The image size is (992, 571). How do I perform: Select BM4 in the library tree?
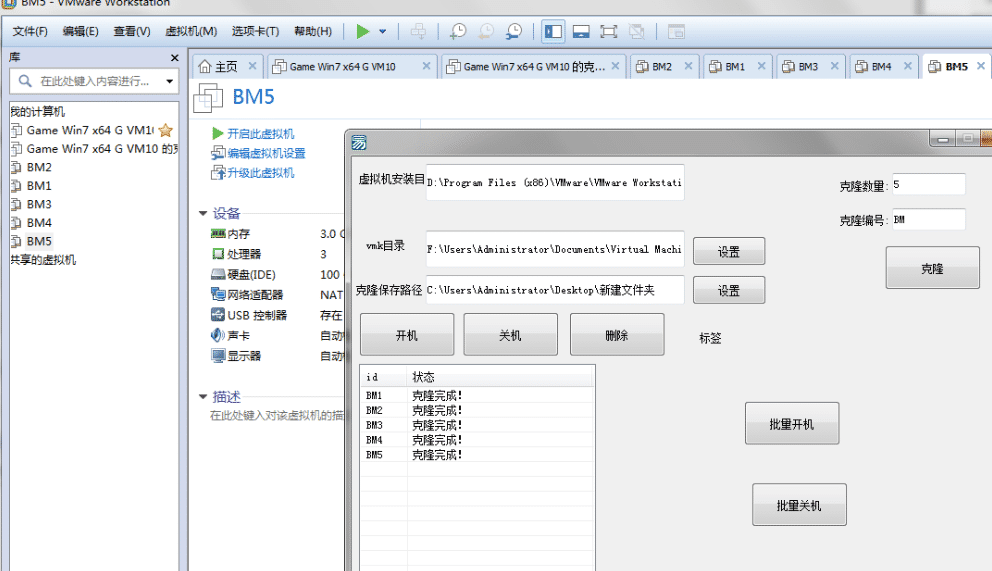click(x=39, y=223)
